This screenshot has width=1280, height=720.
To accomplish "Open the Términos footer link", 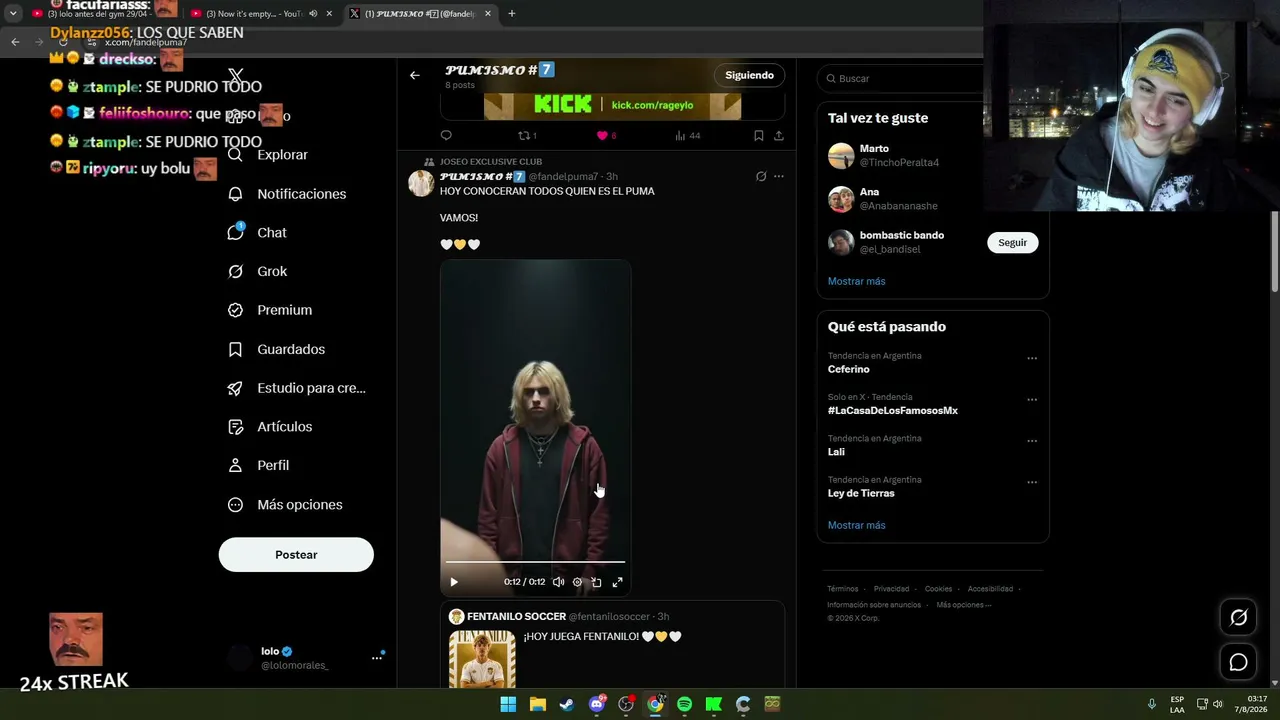I will coord(843,589).
